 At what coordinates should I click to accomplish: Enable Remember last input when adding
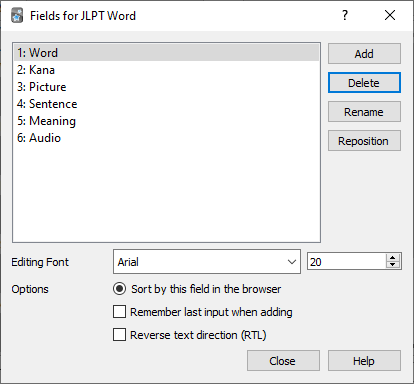click(x=119, y=312)
